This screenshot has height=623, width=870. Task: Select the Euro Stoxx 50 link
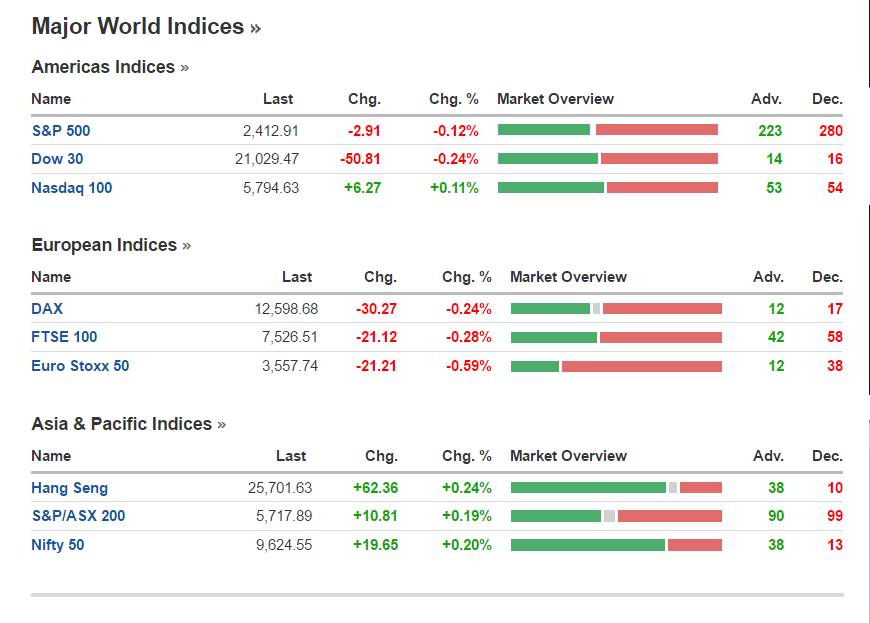tap(80, 366)
